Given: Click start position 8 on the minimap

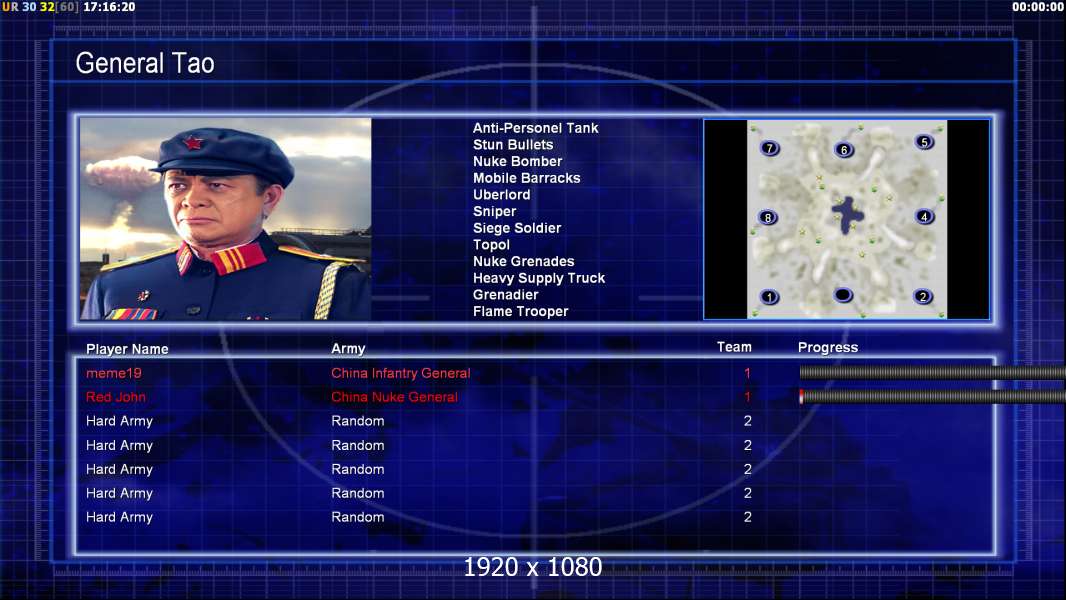Looking at the screenshot, I should point(768,217).
